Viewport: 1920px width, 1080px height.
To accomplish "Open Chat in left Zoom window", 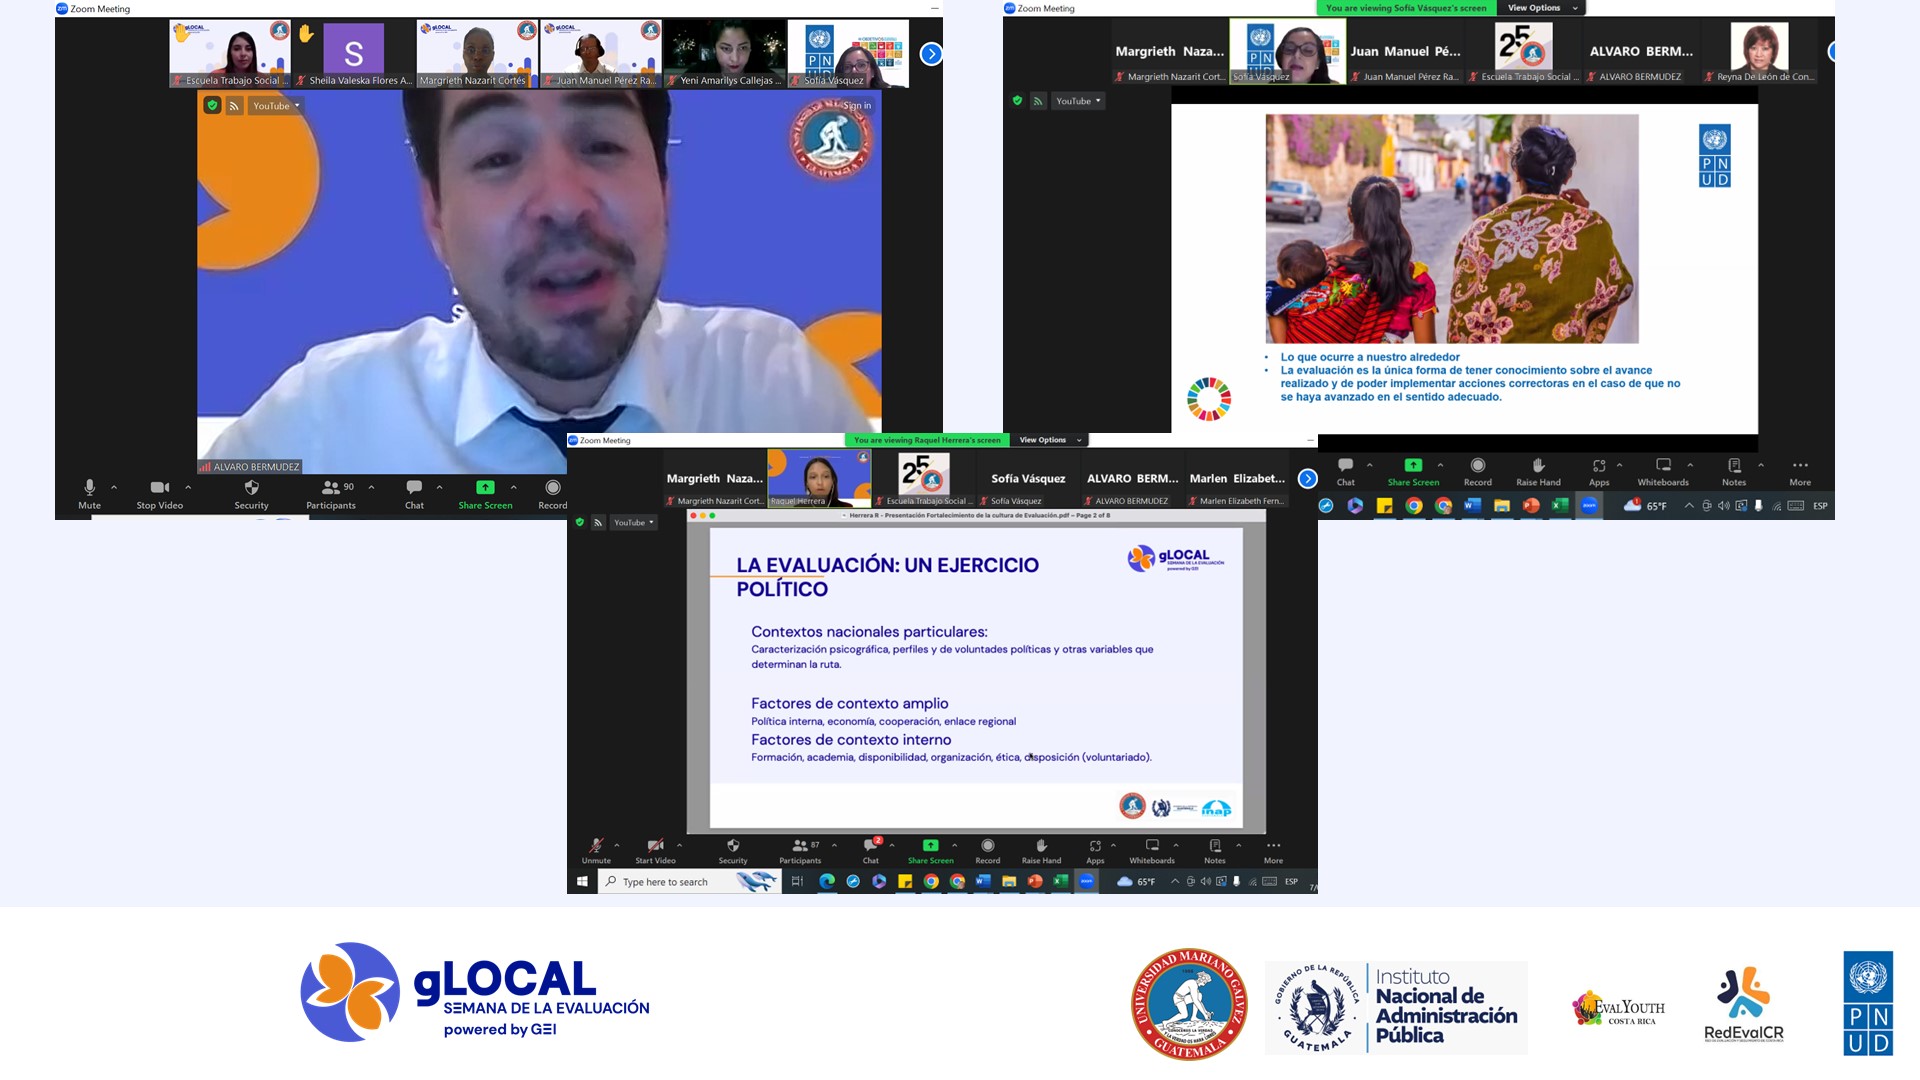I will click(x=414, y=494).
